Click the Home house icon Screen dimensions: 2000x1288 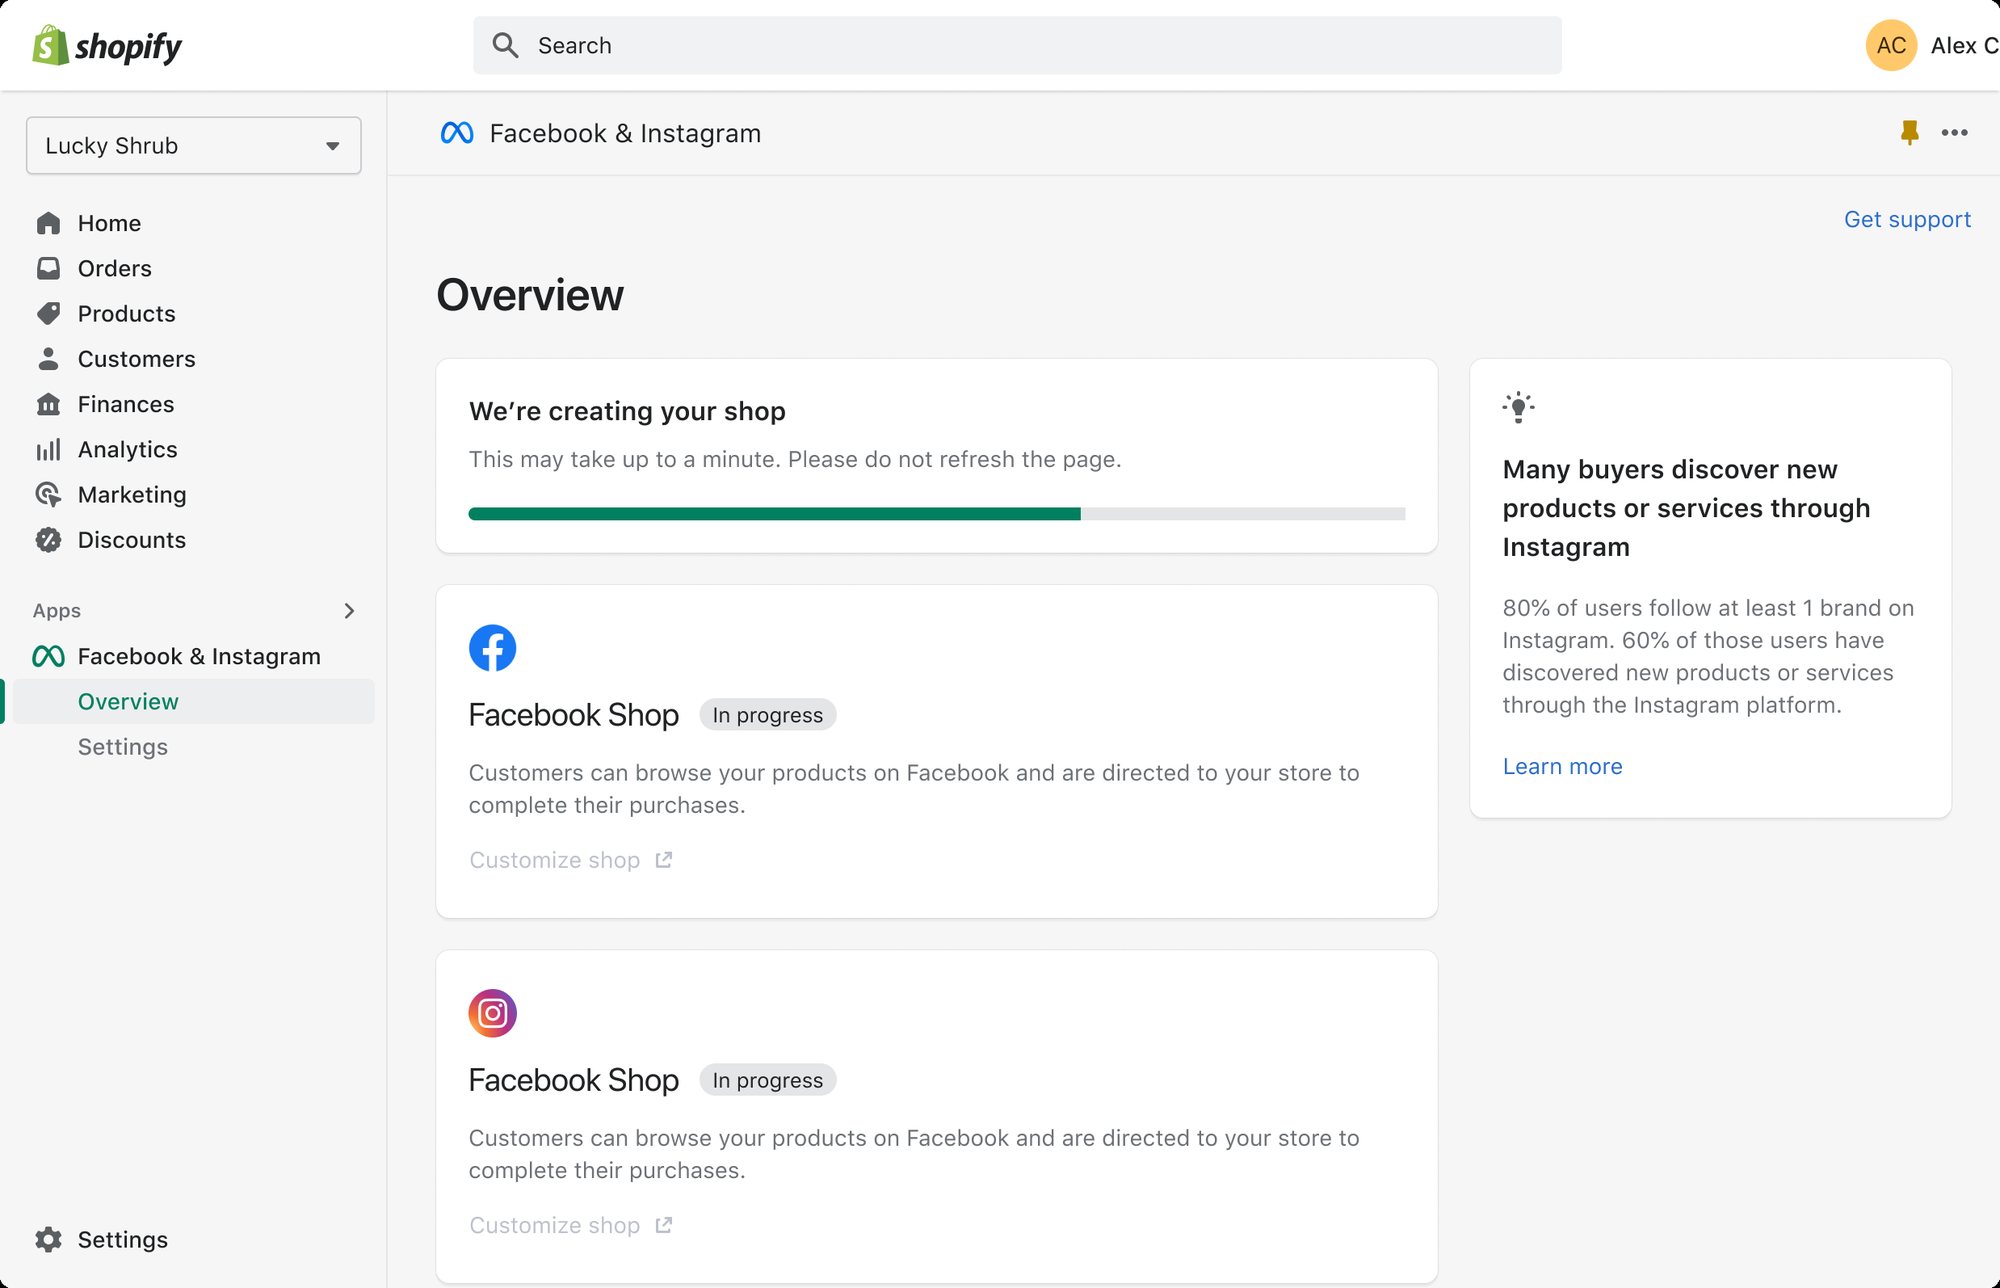coord(48,223)
